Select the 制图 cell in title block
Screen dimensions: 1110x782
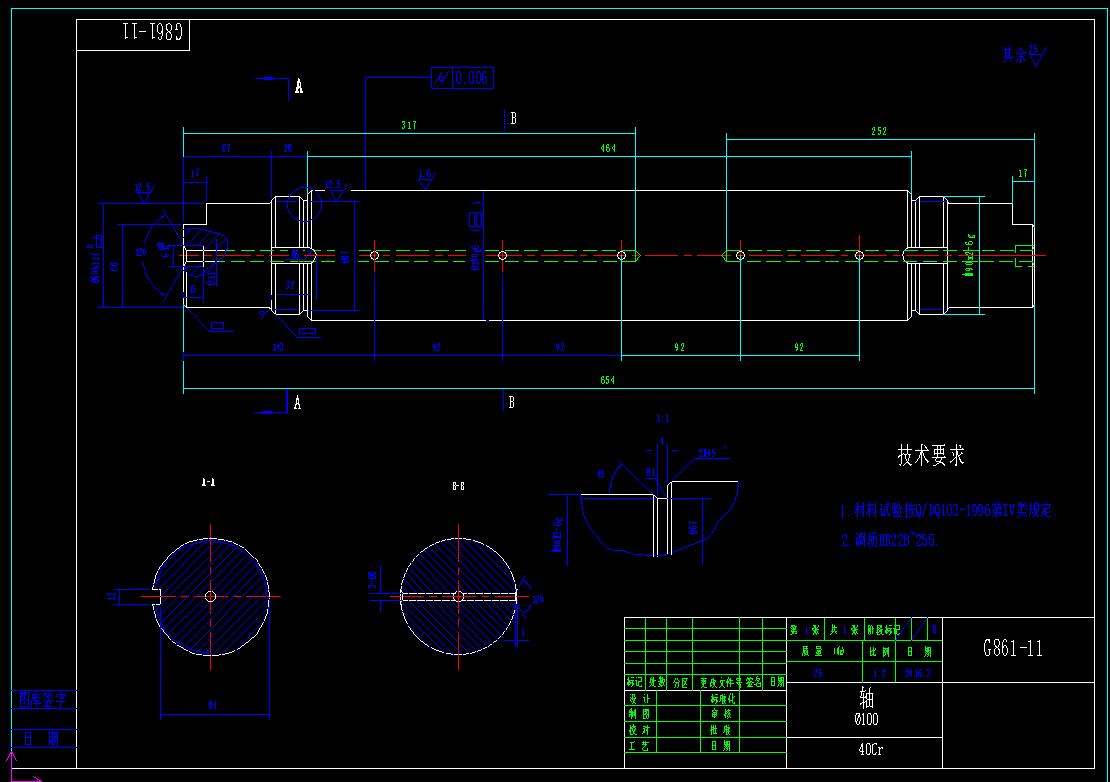(639, 714)
